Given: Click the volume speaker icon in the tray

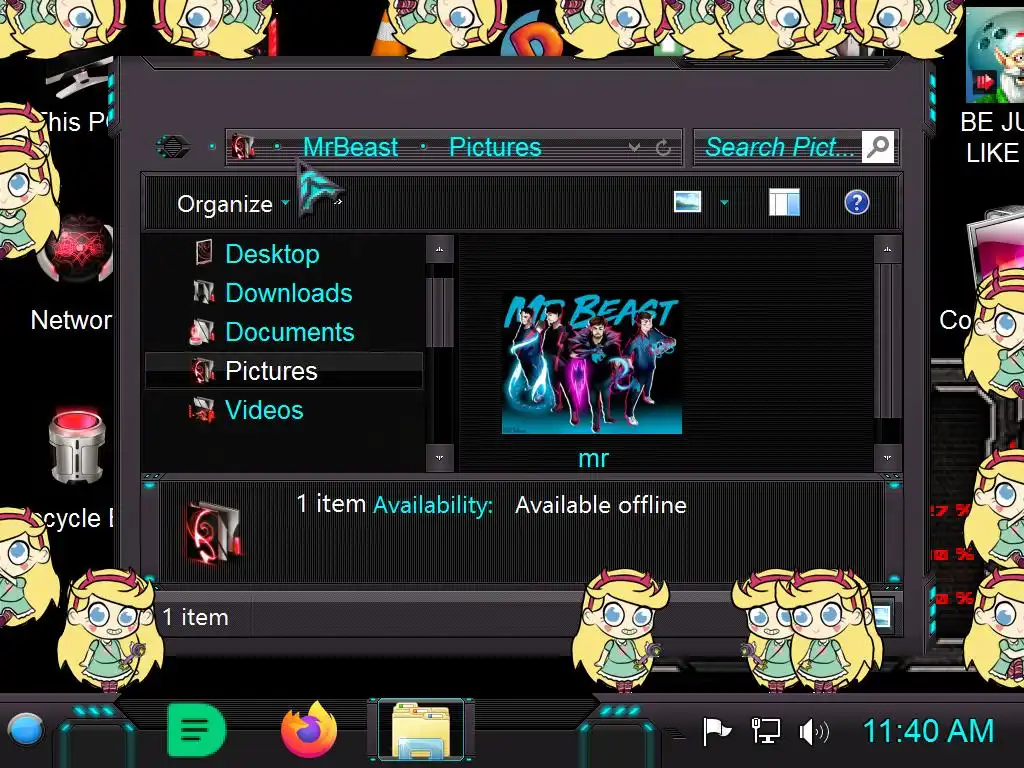Looking at the screenshot, I should [x=814, y=731].
